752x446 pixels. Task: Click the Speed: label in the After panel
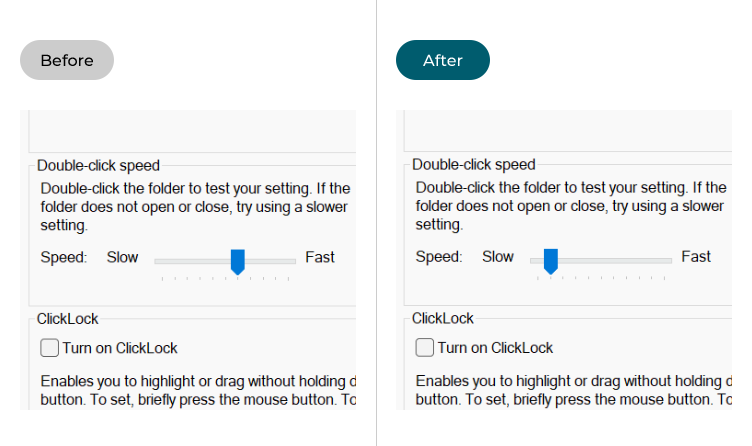click(439, 257)
